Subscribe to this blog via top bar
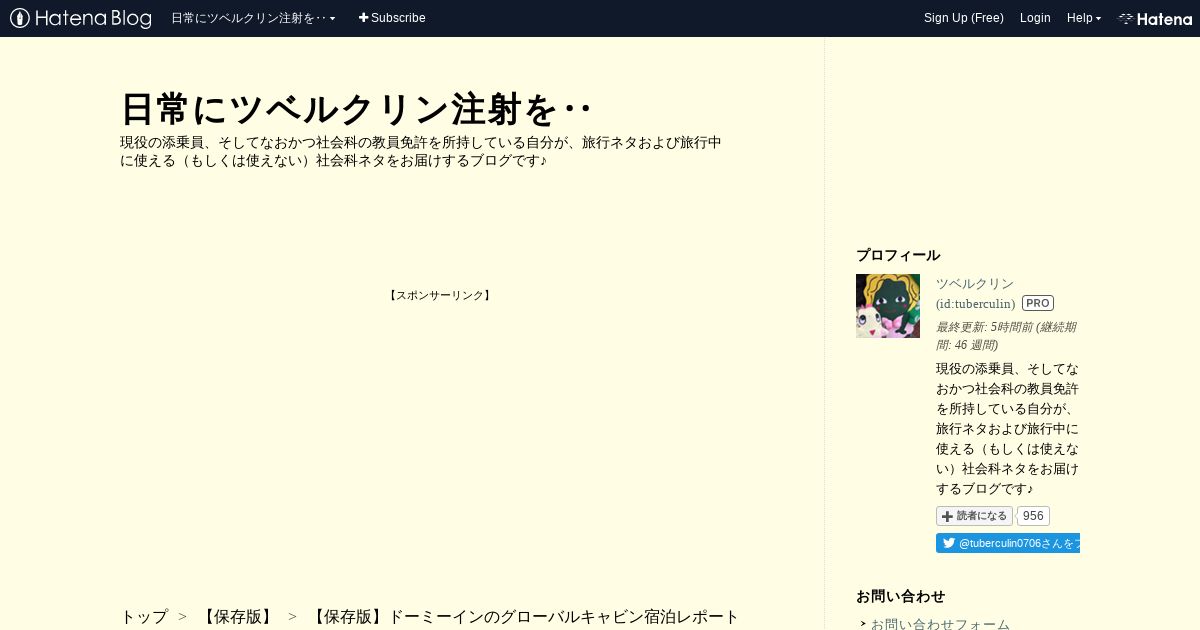 pyautogui.click(x=392, y=18)
